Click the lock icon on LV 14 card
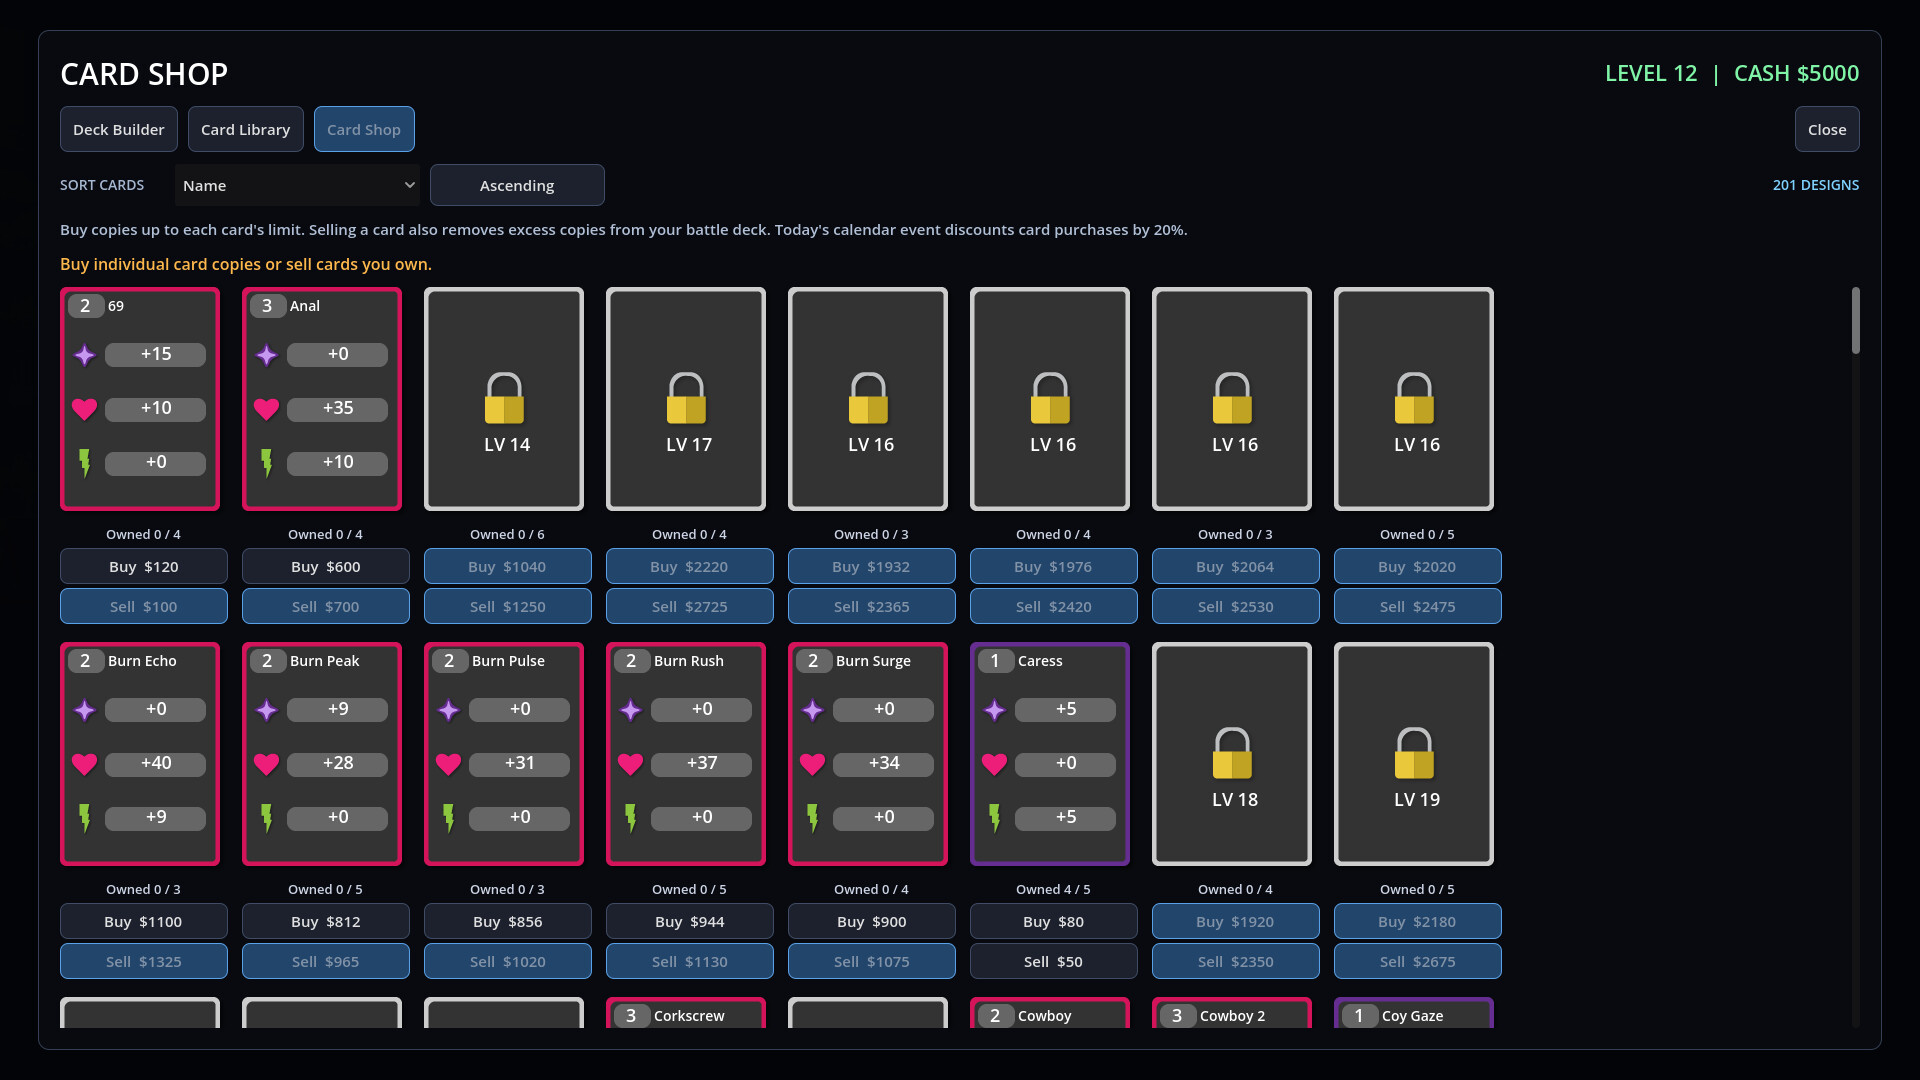Screen dimensions: 1920x1080 click(504, 398)
